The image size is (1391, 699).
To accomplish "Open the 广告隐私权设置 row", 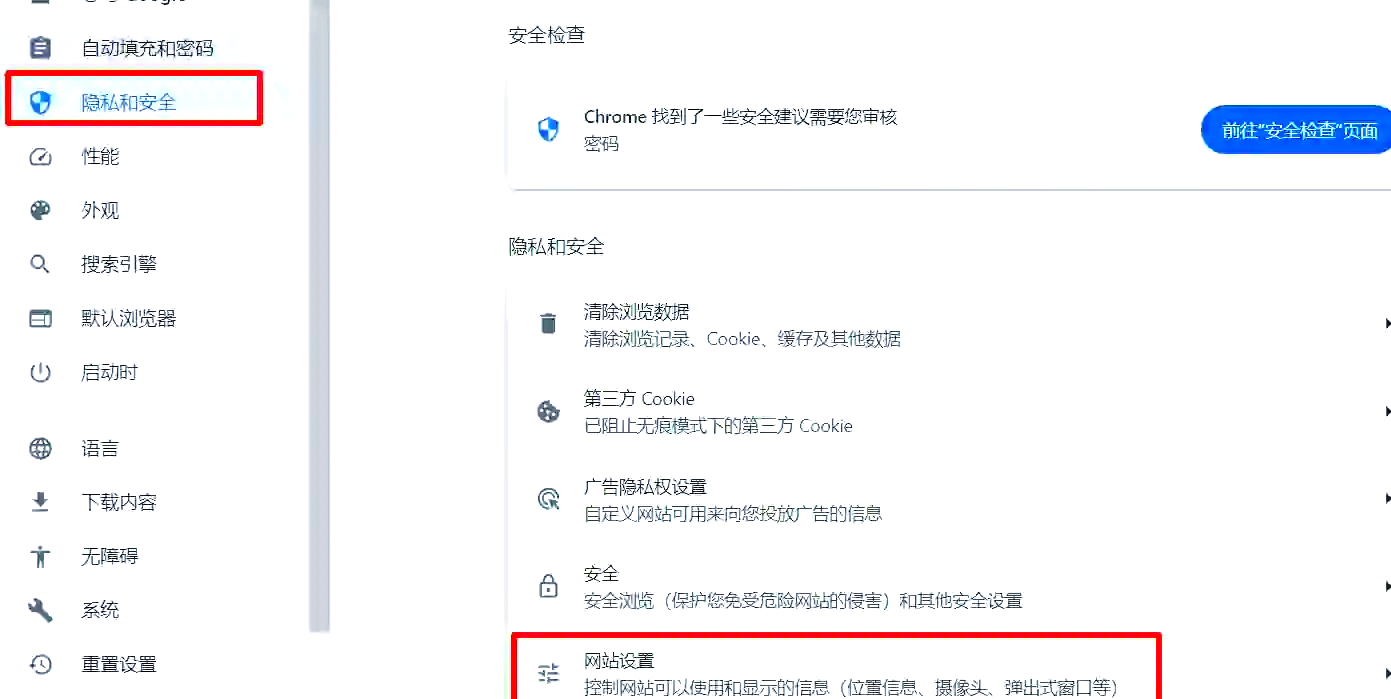I will [949, 499].
